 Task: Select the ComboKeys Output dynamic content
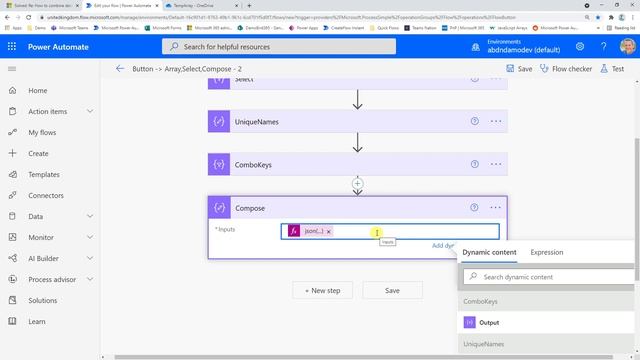tap(547, 322)
